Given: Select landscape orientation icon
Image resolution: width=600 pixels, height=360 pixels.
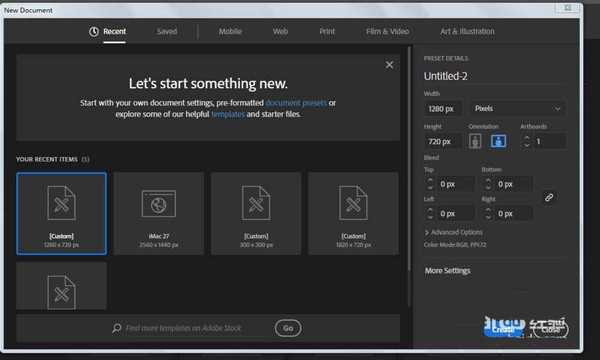Looking at the screenshot, I should (498, 141).
